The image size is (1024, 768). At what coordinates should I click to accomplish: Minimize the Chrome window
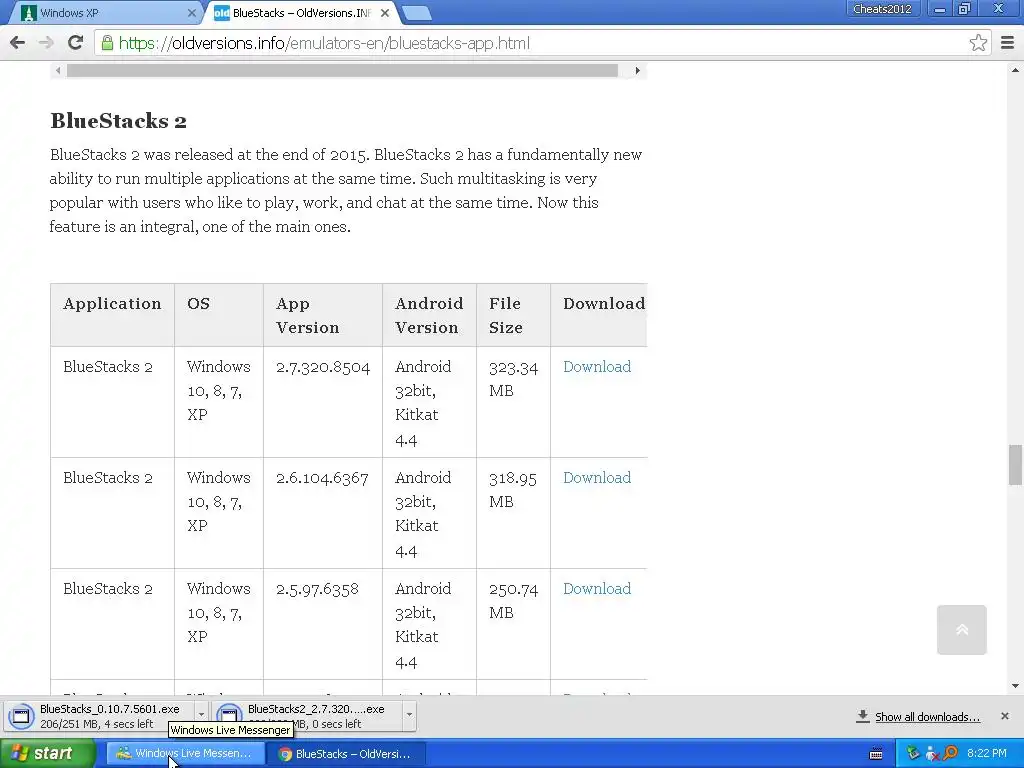(x=939, y=9)
